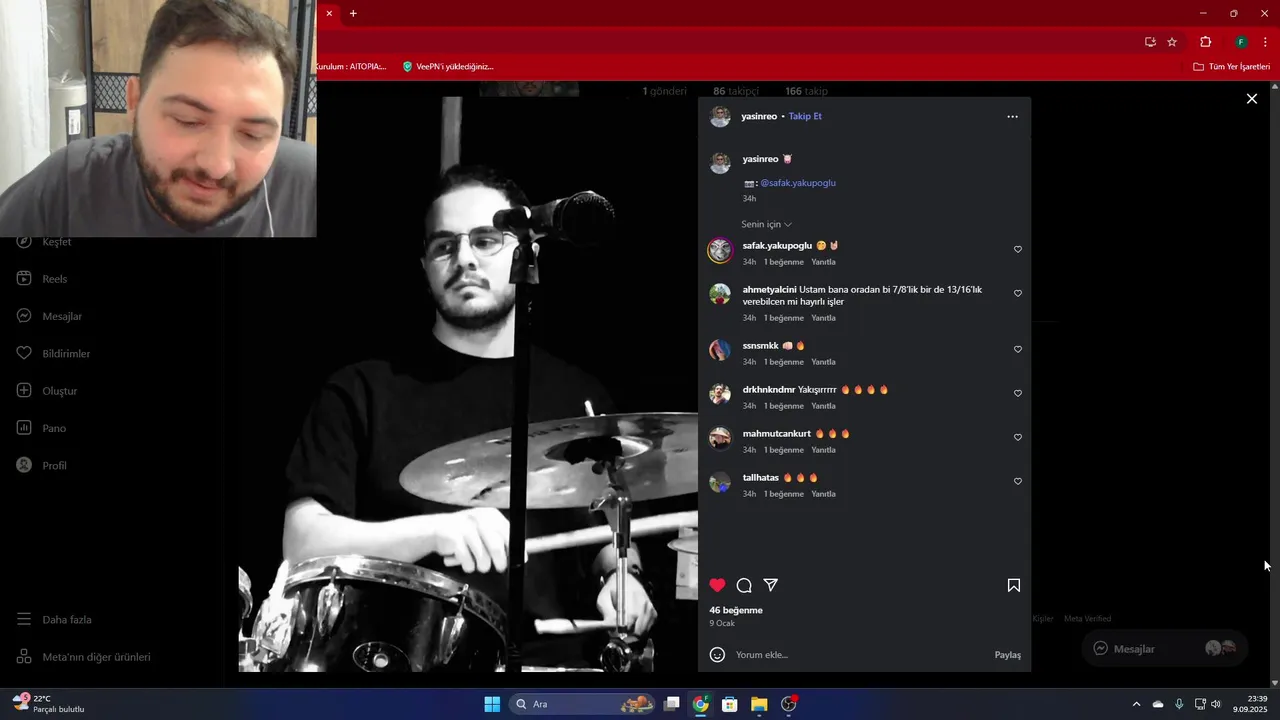Viewport: 1280px width, 720px height.
Task: Click safak.yakupoglu's commenter avatar
Action: pyautogui.click(x=720, y=250)
